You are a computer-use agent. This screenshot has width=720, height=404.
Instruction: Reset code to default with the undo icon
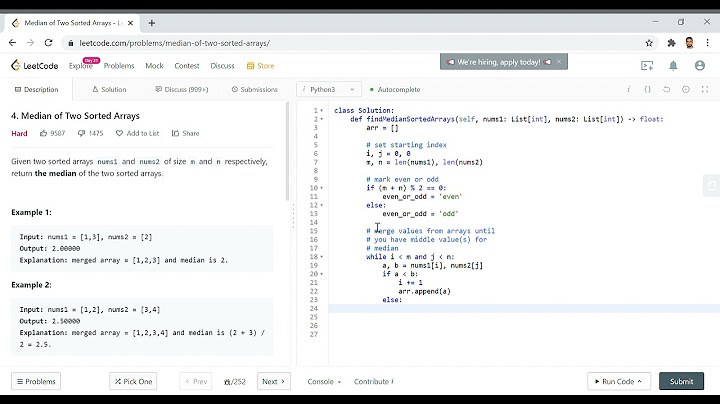666,90
